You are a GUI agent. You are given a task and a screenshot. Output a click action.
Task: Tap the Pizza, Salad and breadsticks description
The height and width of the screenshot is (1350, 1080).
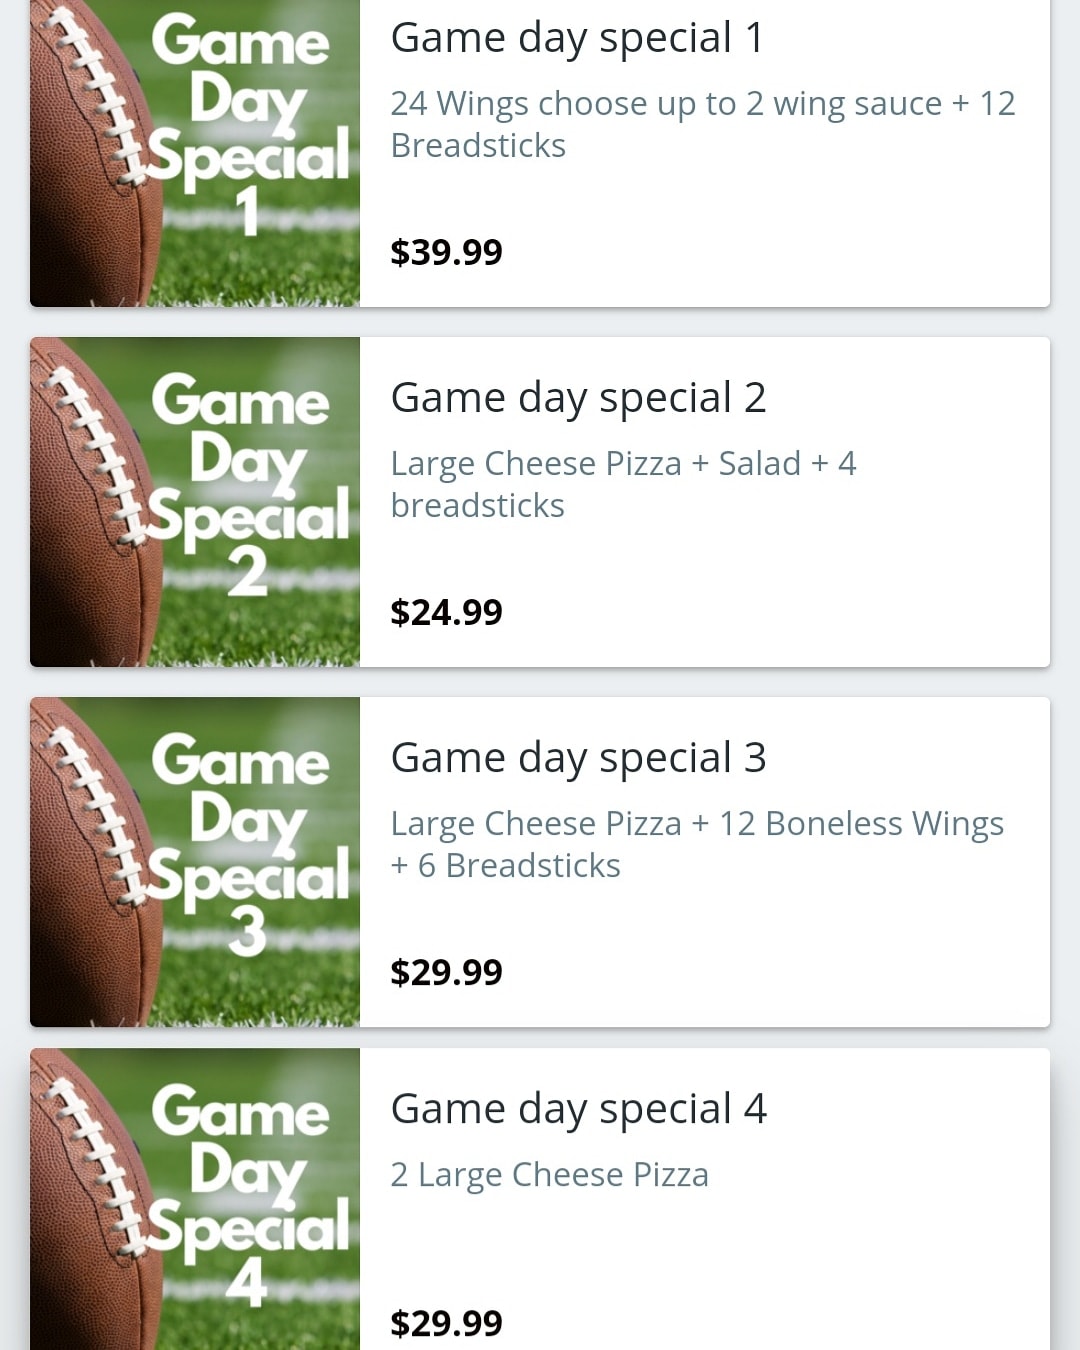tap(622, 484)
